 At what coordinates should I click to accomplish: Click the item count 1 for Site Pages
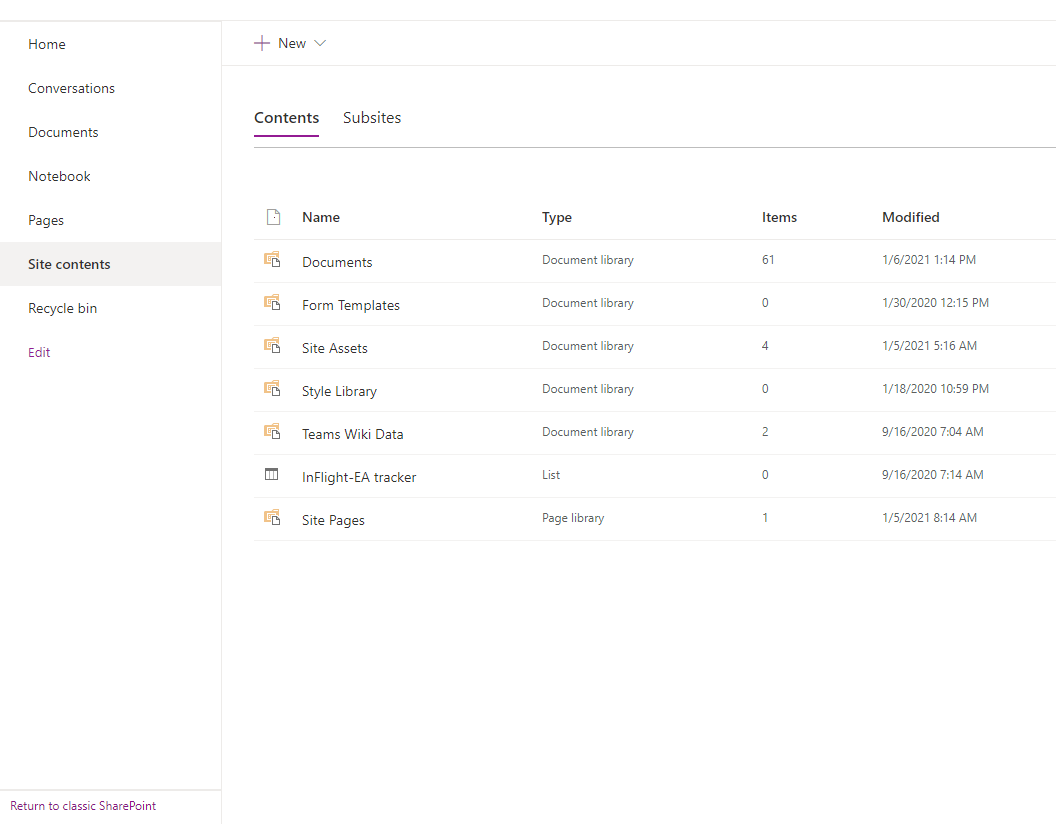pos(765,518)
